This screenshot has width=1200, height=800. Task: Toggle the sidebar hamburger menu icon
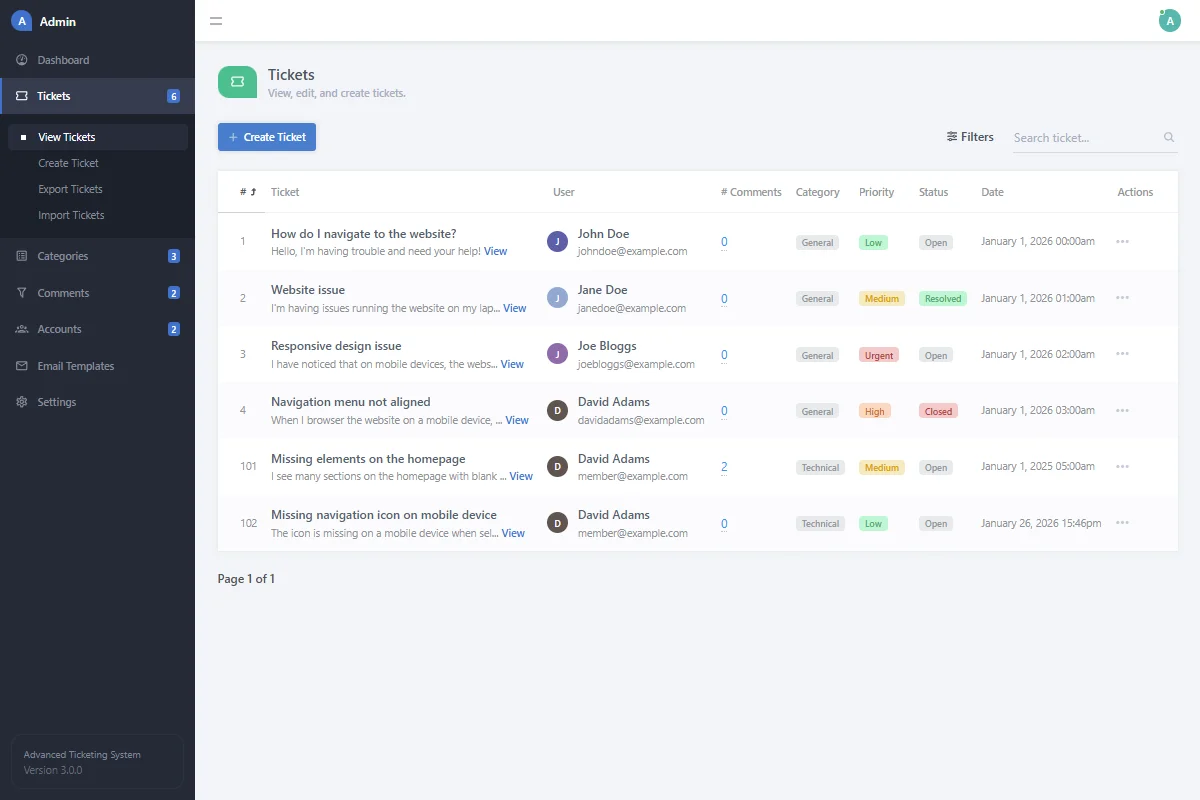point(216,21)
